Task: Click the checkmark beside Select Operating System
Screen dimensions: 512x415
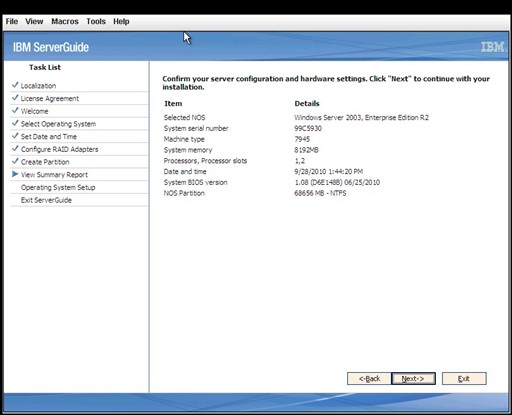Action: (15, 123)
